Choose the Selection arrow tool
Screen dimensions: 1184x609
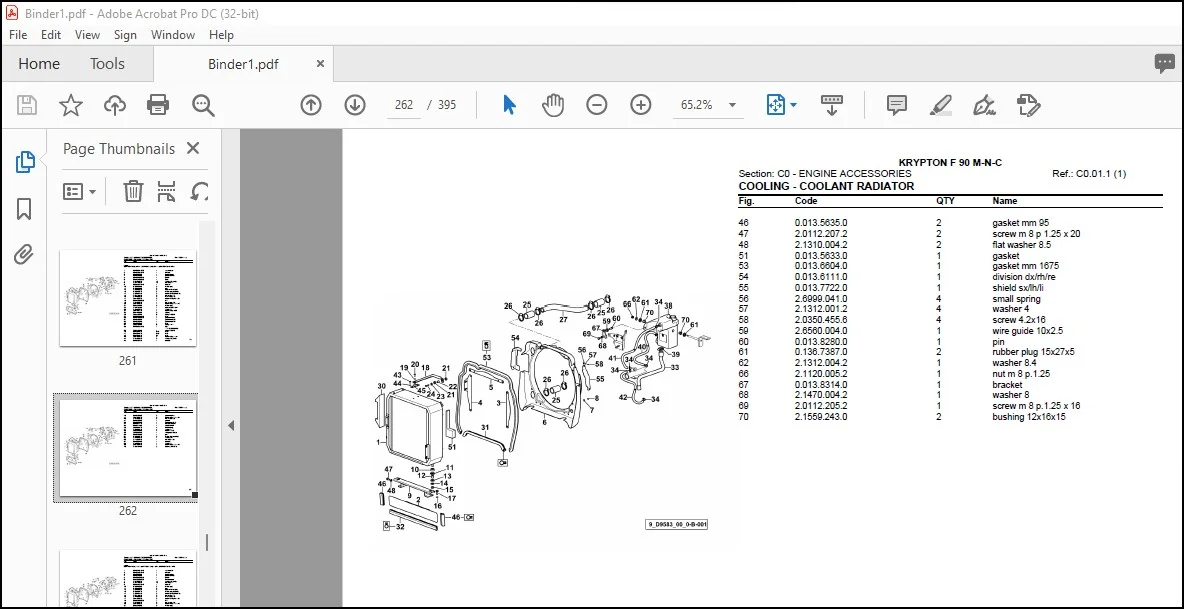(x=510, y=105)
